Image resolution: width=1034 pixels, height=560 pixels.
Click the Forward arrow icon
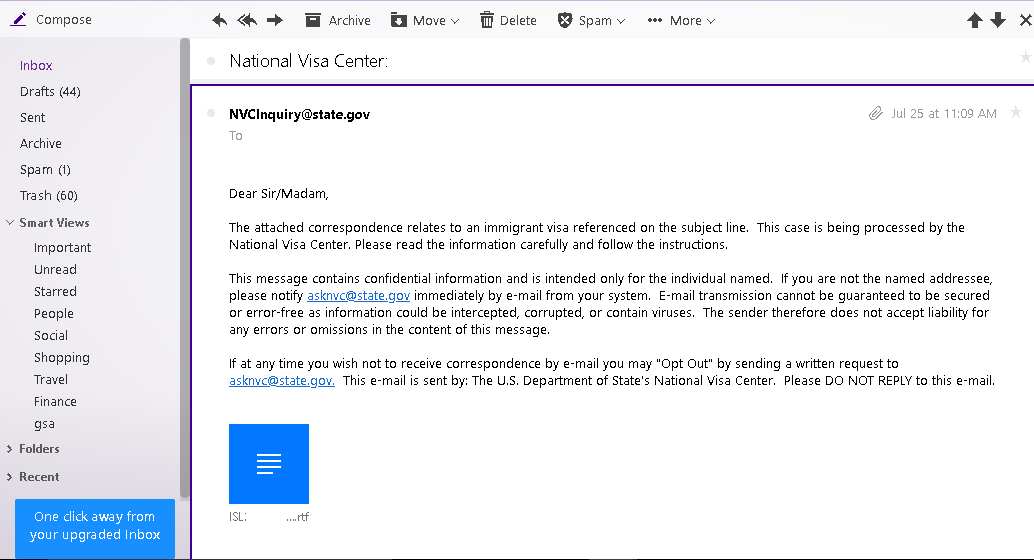[x=275, y=20]
